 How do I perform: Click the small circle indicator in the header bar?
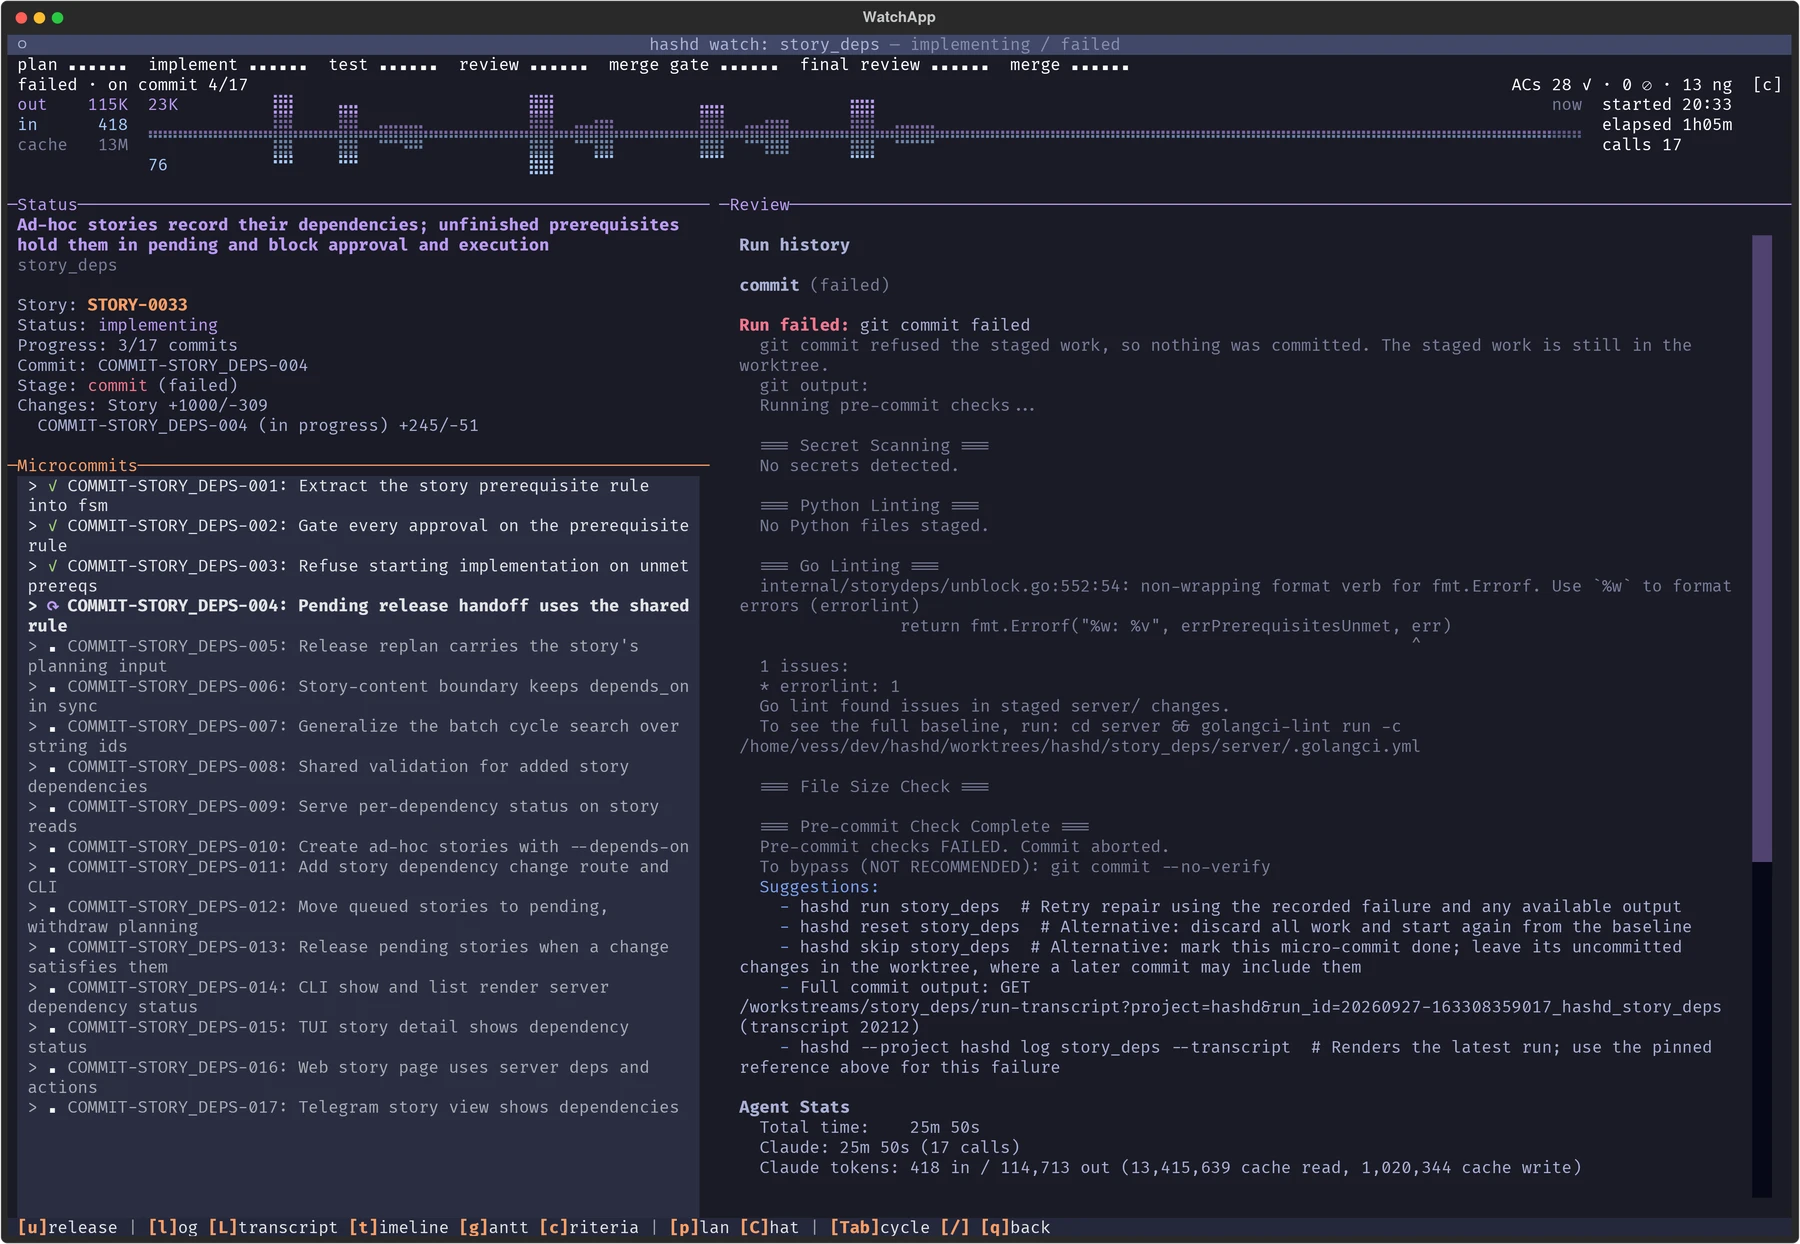[22, 44]
